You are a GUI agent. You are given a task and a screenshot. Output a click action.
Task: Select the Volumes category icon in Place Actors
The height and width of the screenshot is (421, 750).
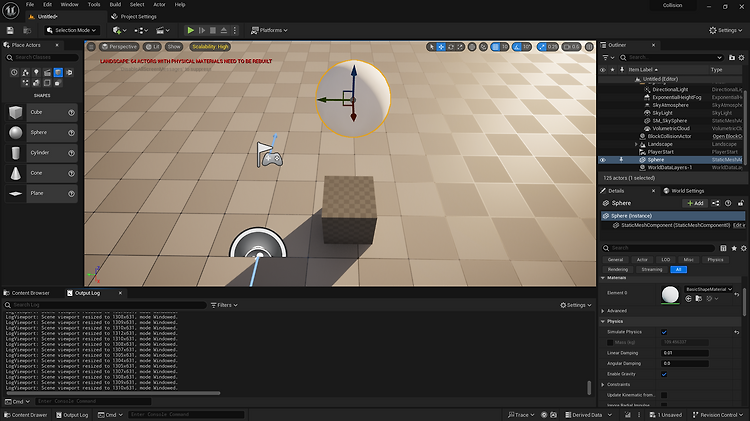coord(47,83)
